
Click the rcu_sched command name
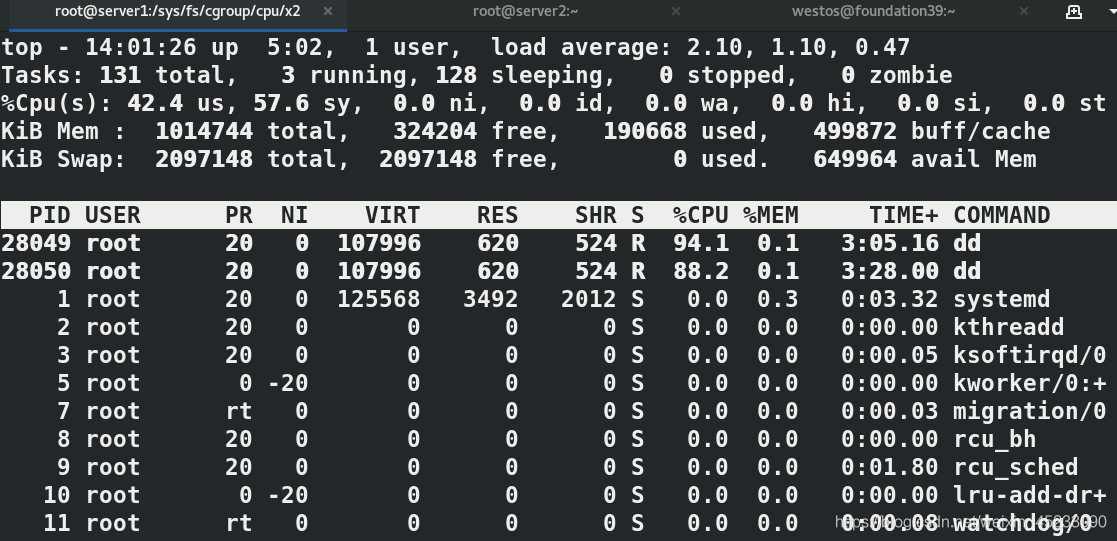(1016, 467)
